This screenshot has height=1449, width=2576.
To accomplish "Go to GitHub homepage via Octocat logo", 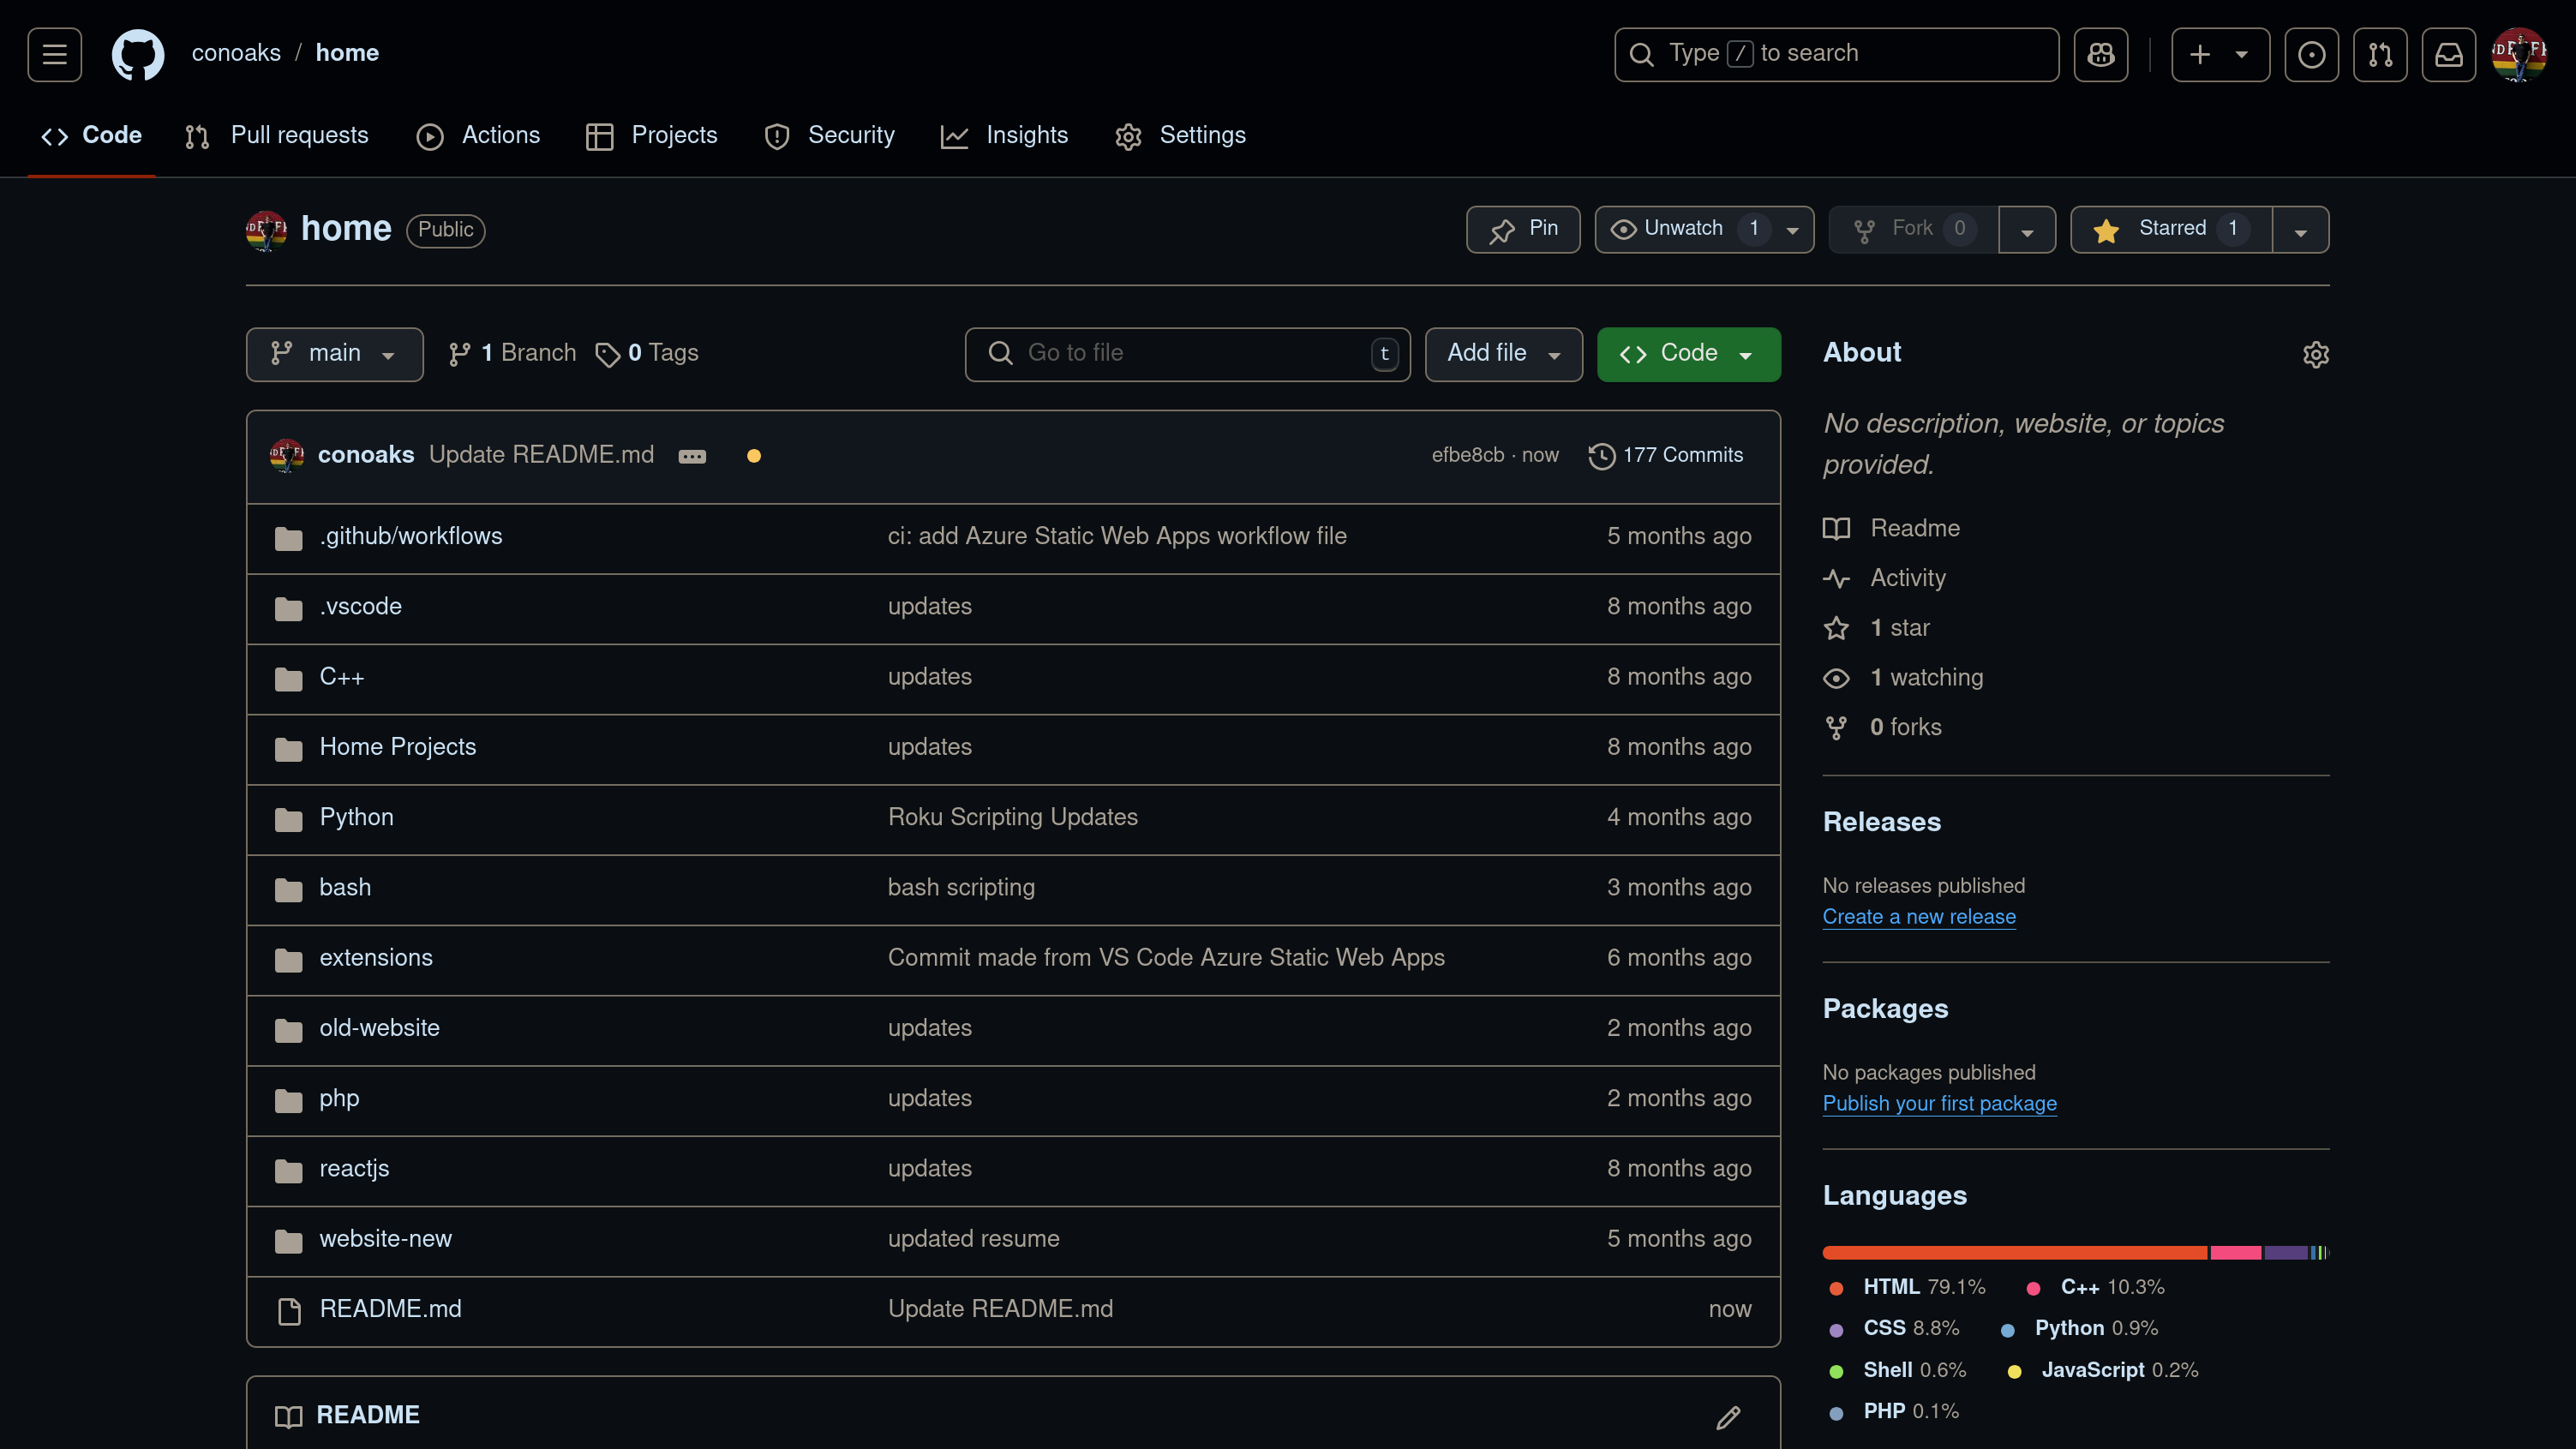I will [x=137, y=54].
